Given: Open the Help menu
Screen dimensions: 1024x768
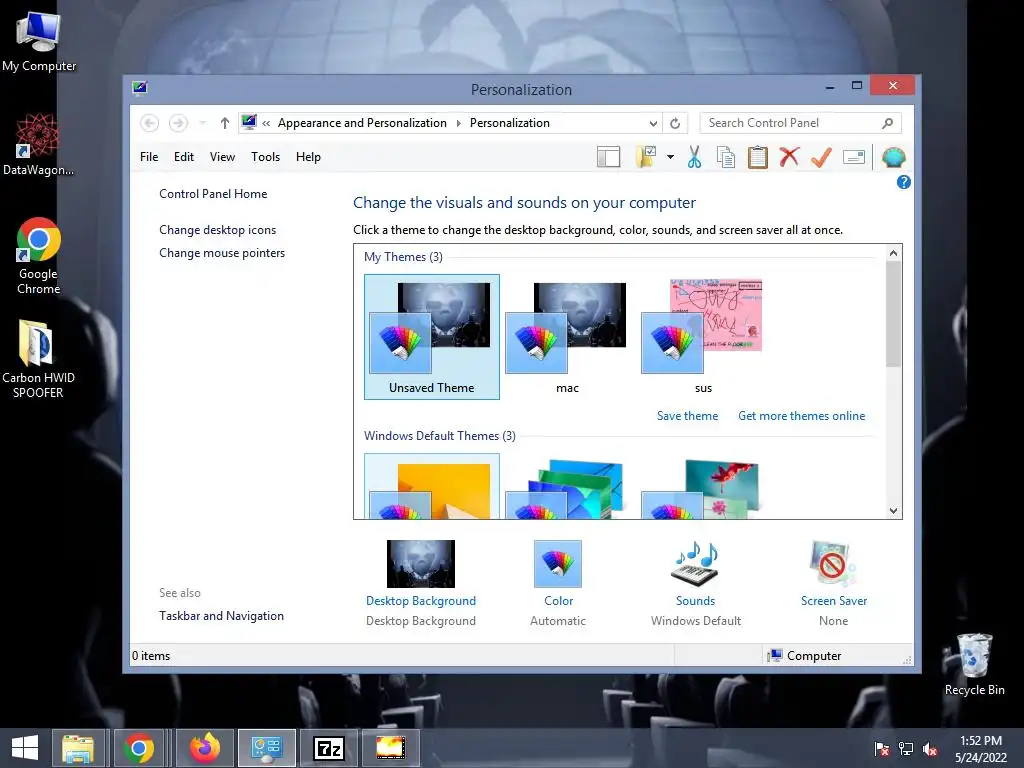Looking at the screenshot, I should point(308,157).
